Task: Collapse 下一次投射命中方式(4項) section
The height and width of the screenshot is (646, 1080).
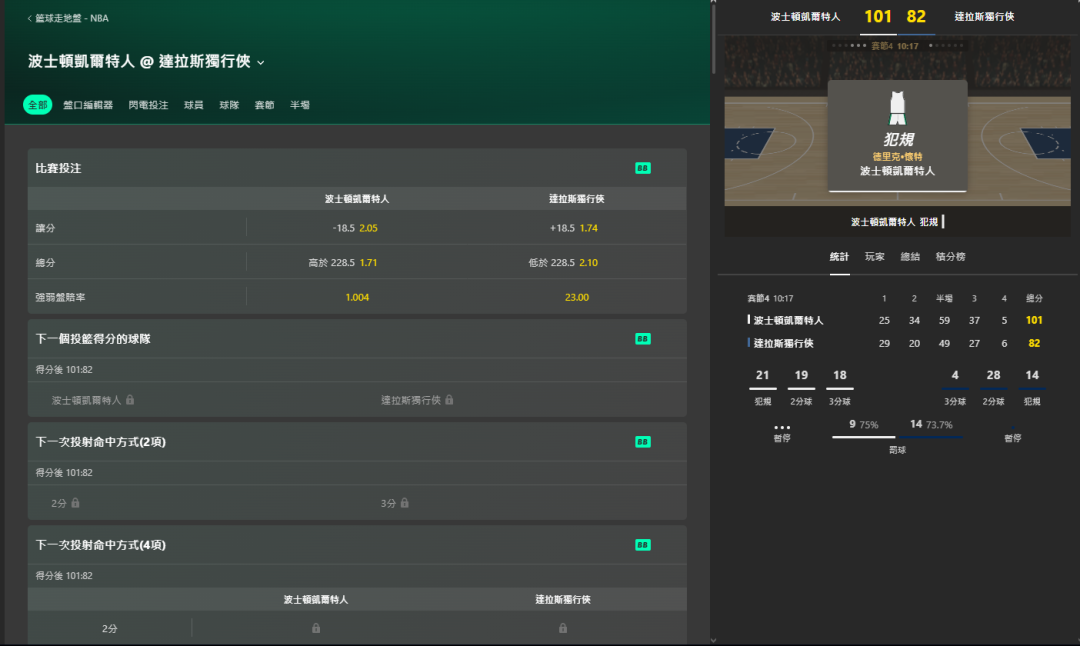Action: [x=357, y=545]
